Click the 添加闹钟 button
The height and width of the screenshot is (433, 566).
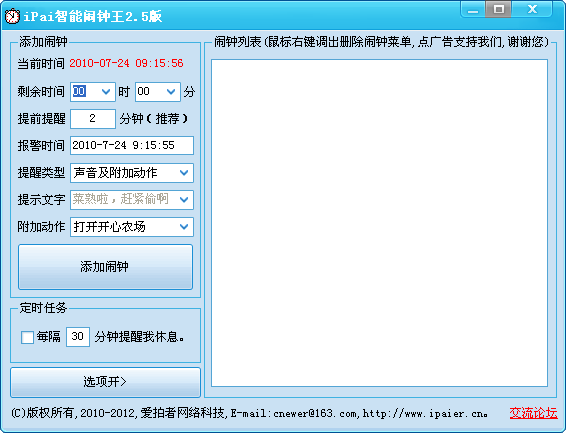point(105,267)
